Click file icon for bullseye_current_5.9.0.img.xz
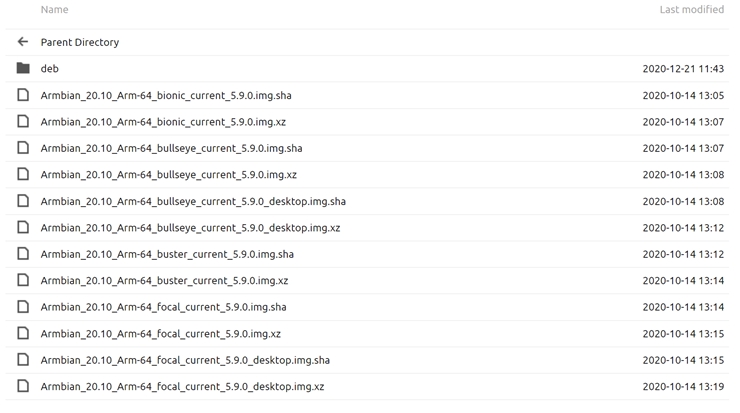This screenshot has width=740, height=413. click(23, 174)
